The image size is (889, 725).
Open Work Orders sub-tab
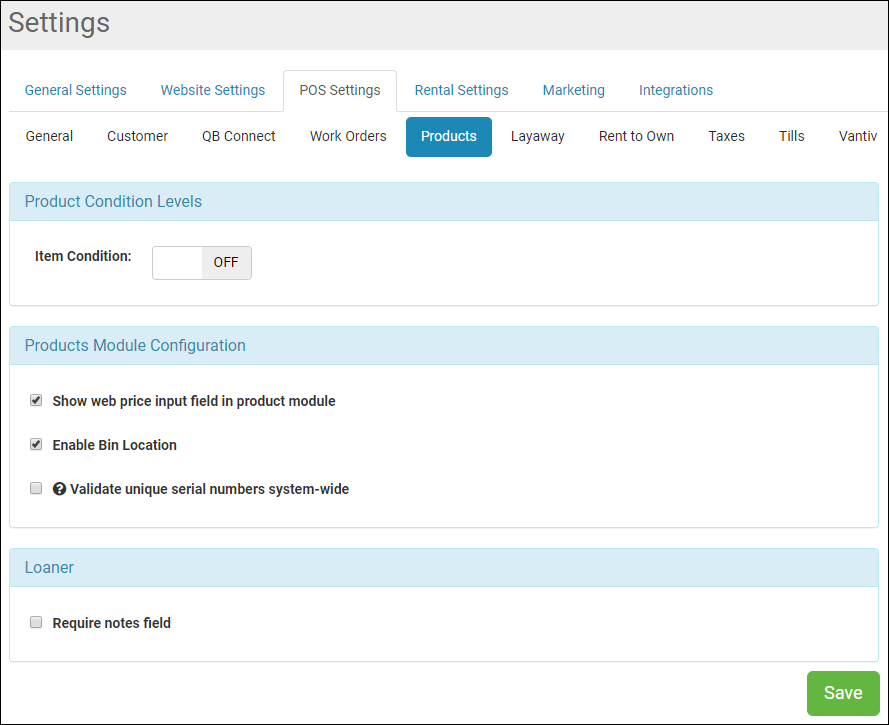click(x=348, y=136)
